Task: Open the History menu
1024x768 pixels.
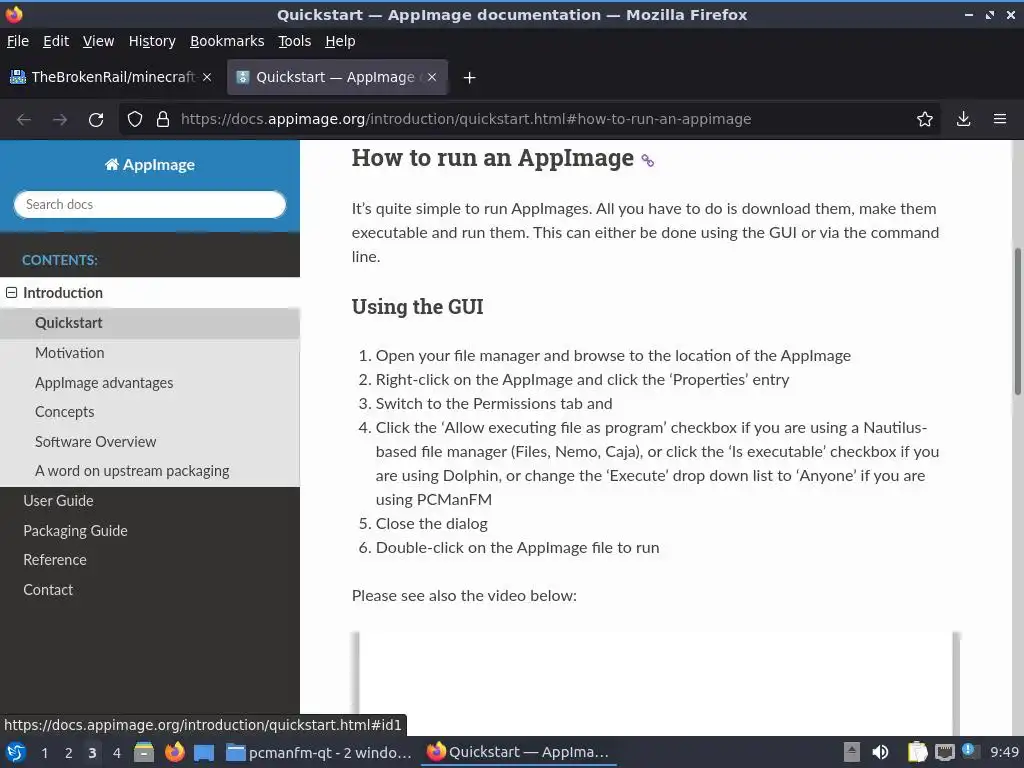Action: (x=152, y=41)
